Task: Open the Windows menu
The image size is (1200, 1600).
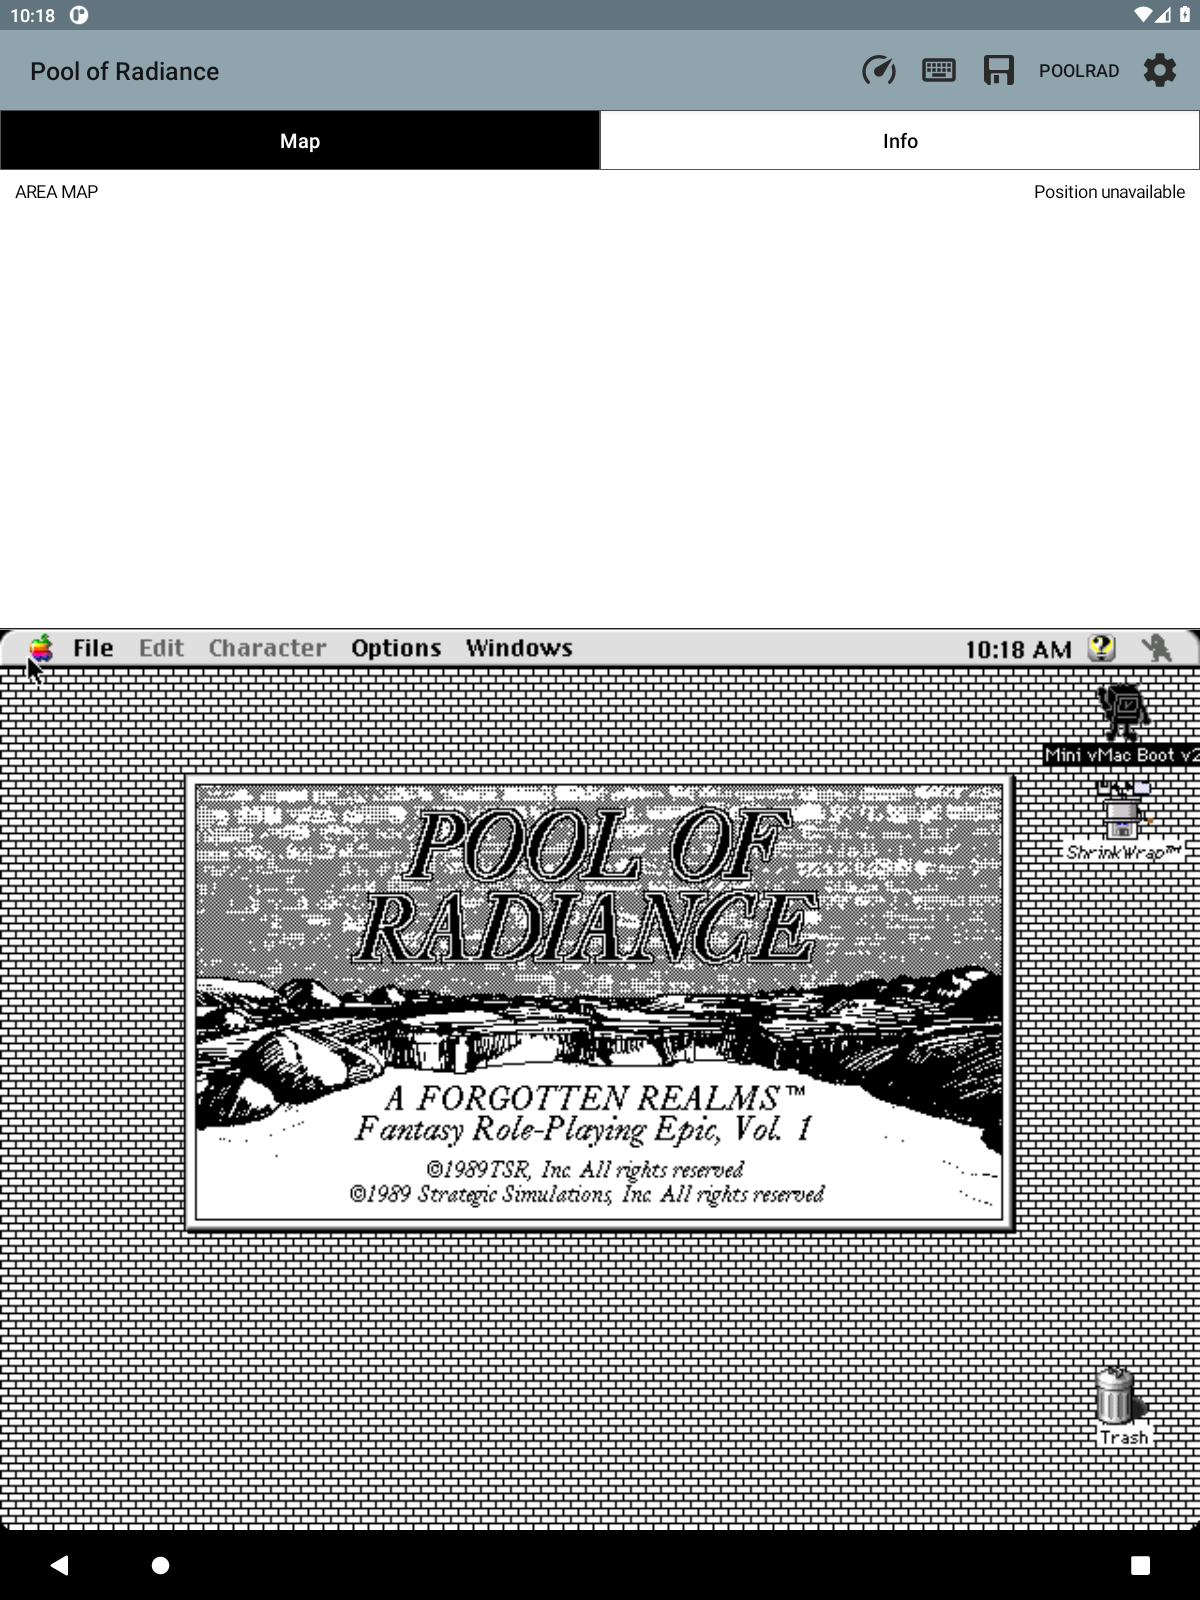Action: coord(519,648)
